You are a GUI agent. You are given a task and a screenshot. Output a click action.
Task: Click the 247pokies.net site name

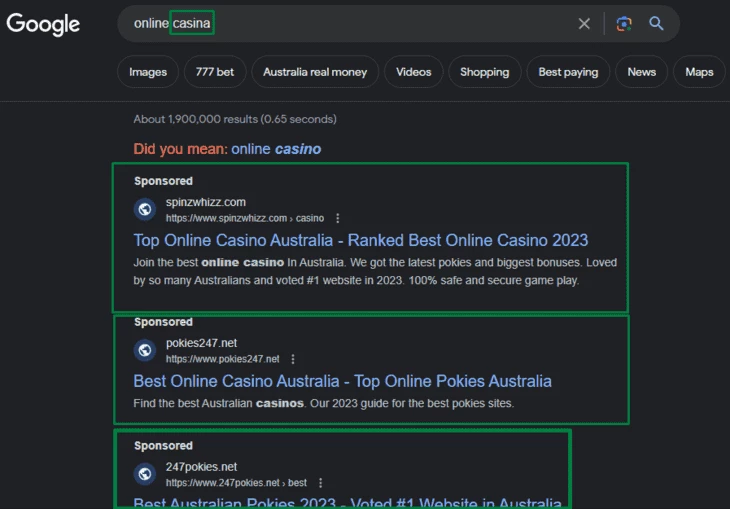(202, 467)
